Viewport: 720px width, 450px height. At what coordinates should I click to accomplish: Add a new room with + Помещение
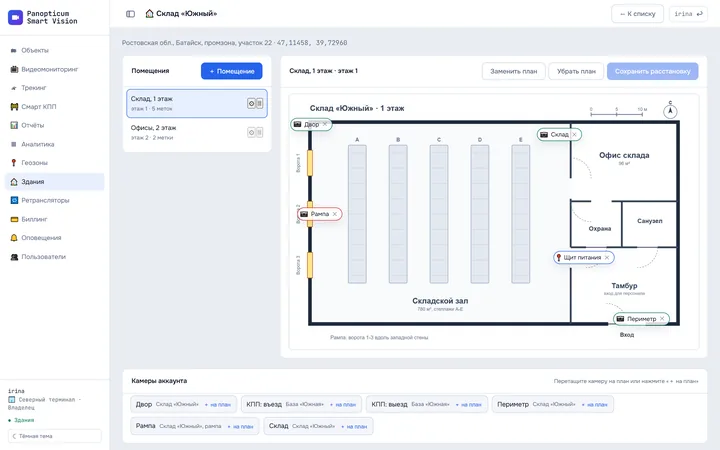pos(231,71)
